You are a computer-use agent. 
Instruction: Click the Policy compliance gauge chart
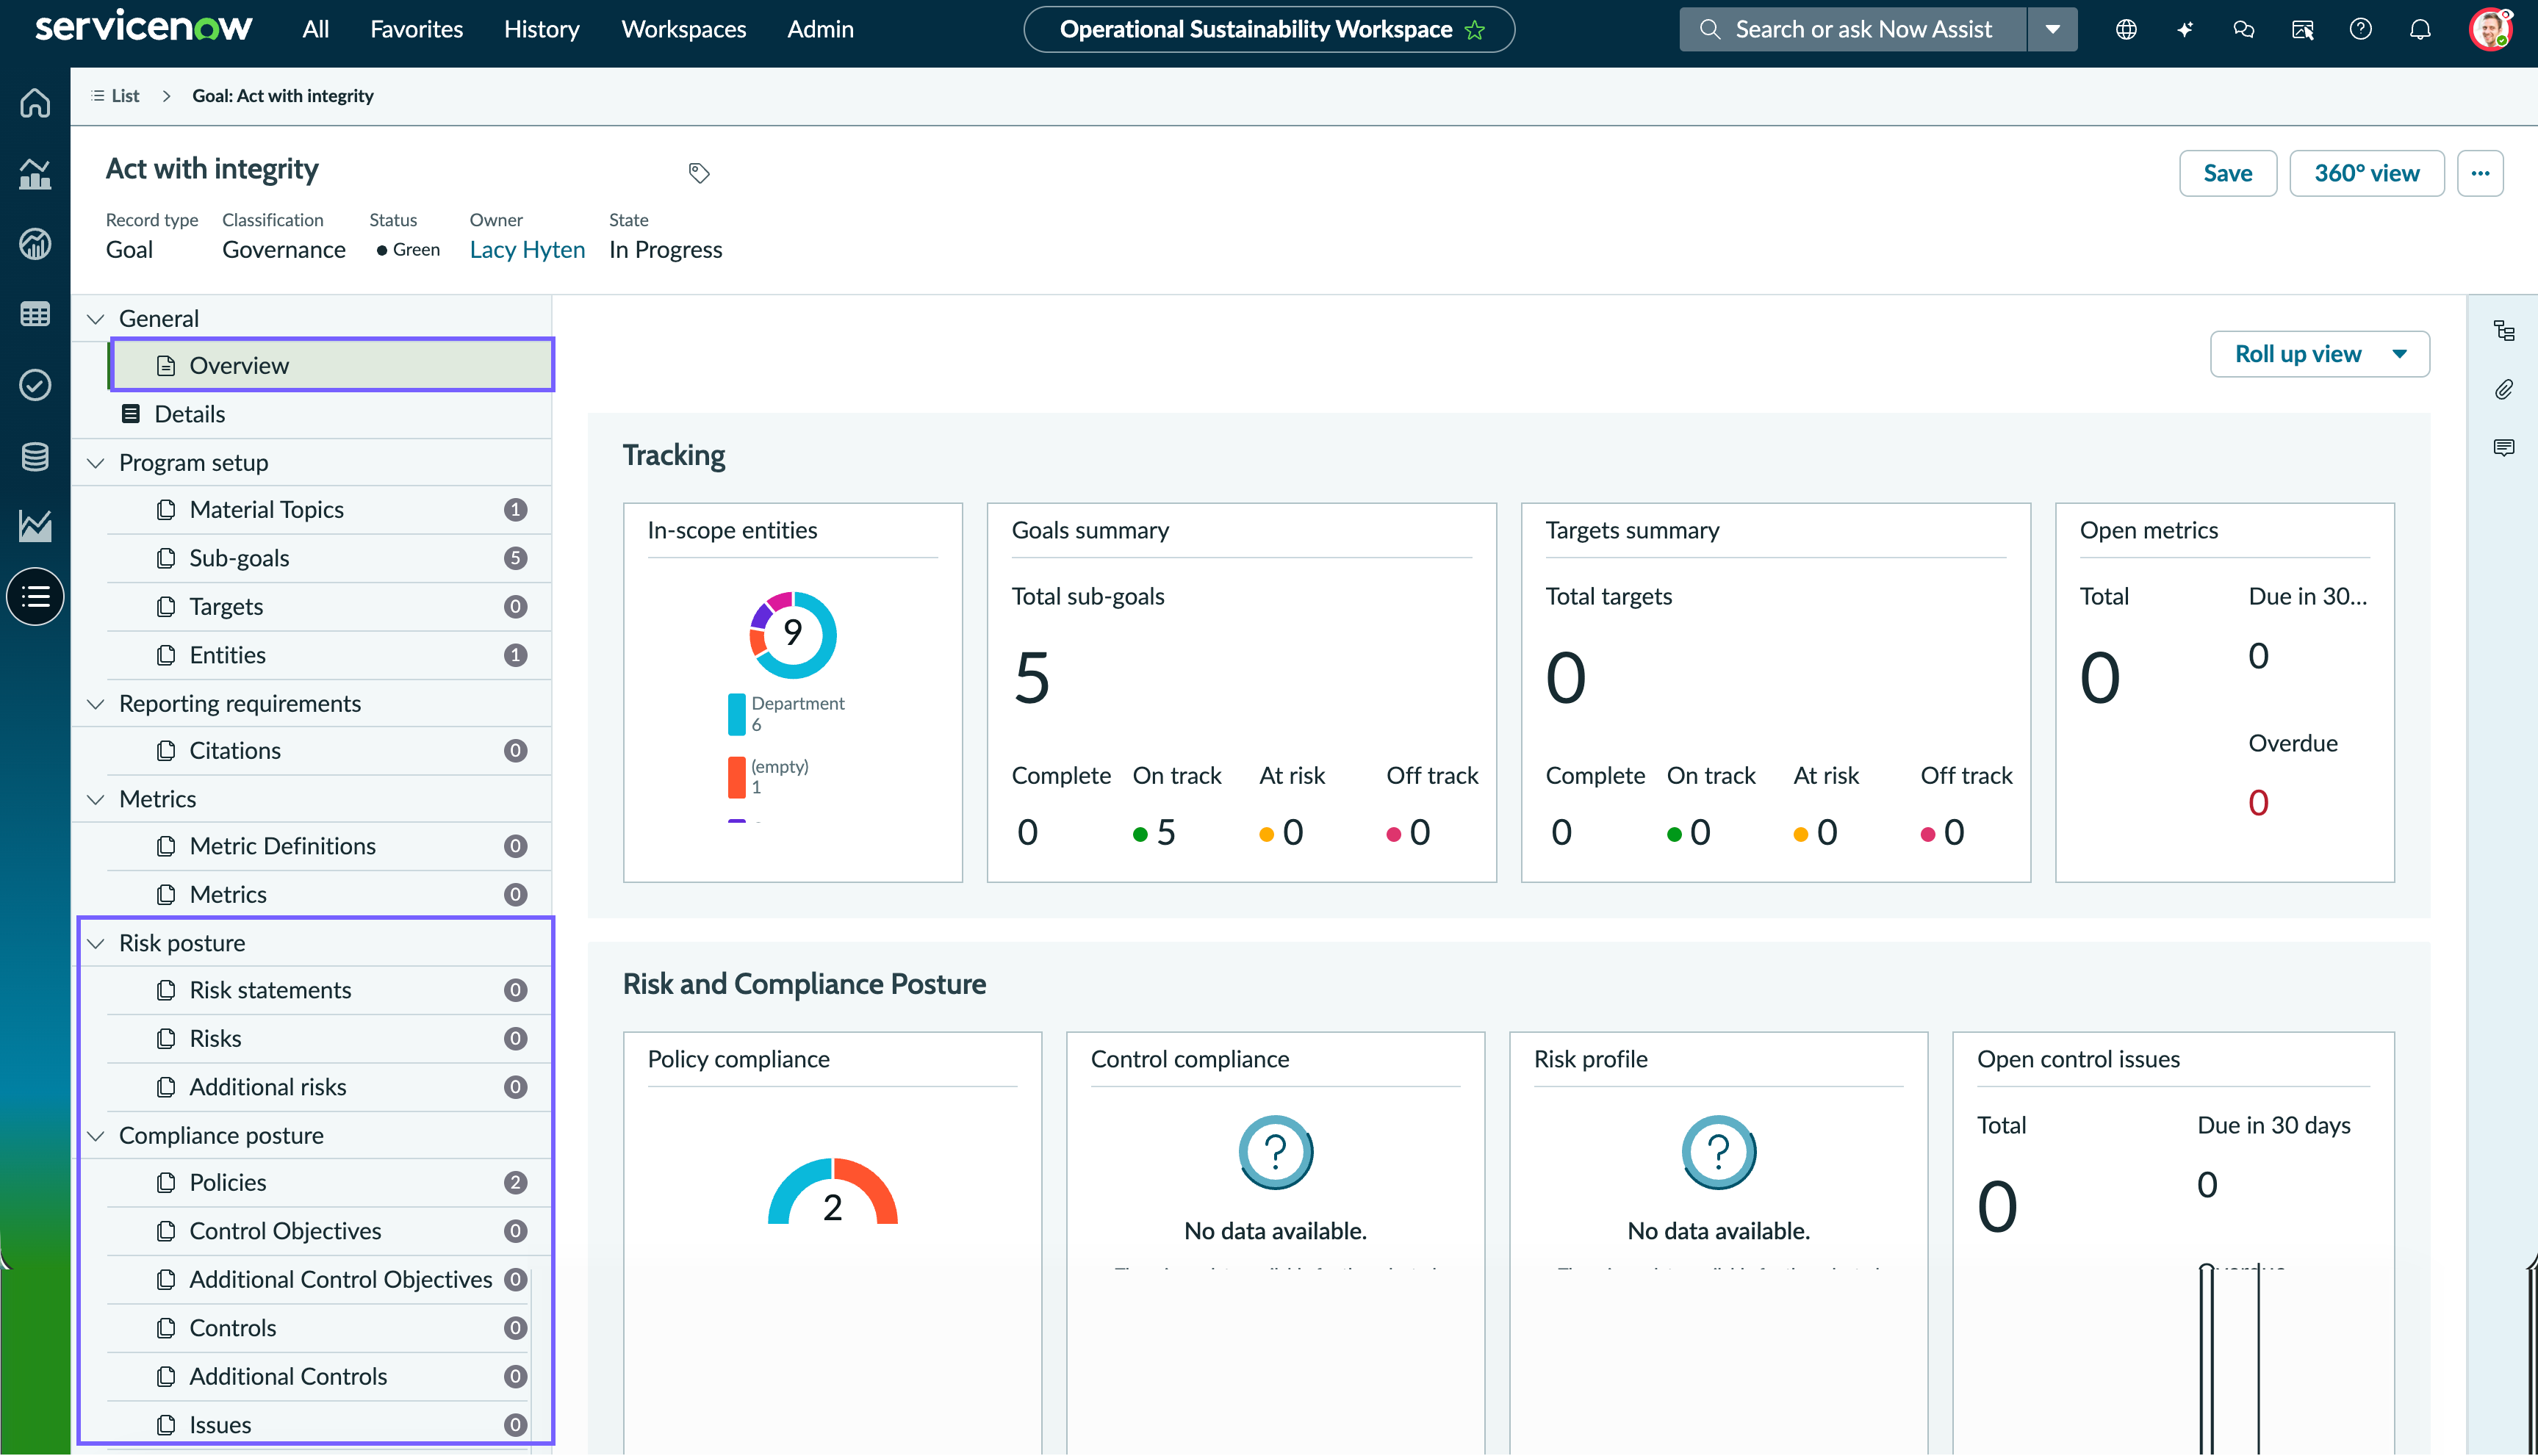(x=833, y=1192)
